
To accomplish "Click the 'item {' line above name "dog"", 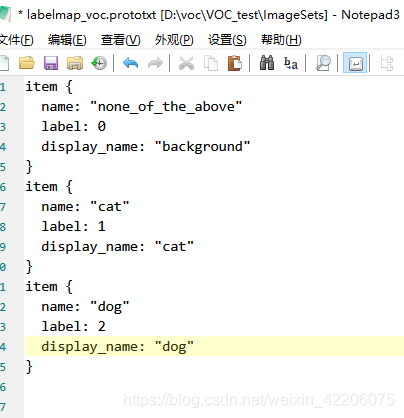I will pos(49,287).
